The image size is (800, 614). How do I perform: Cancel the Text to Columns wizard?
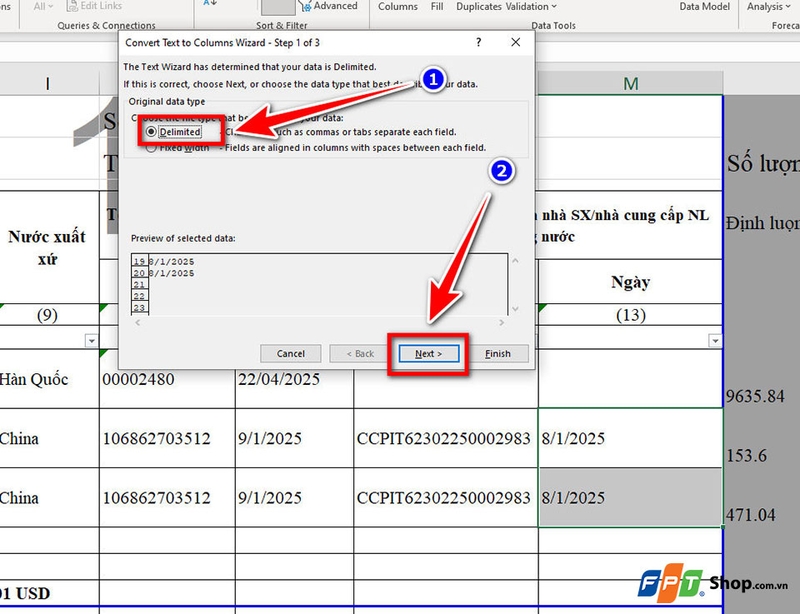(290, 353)
